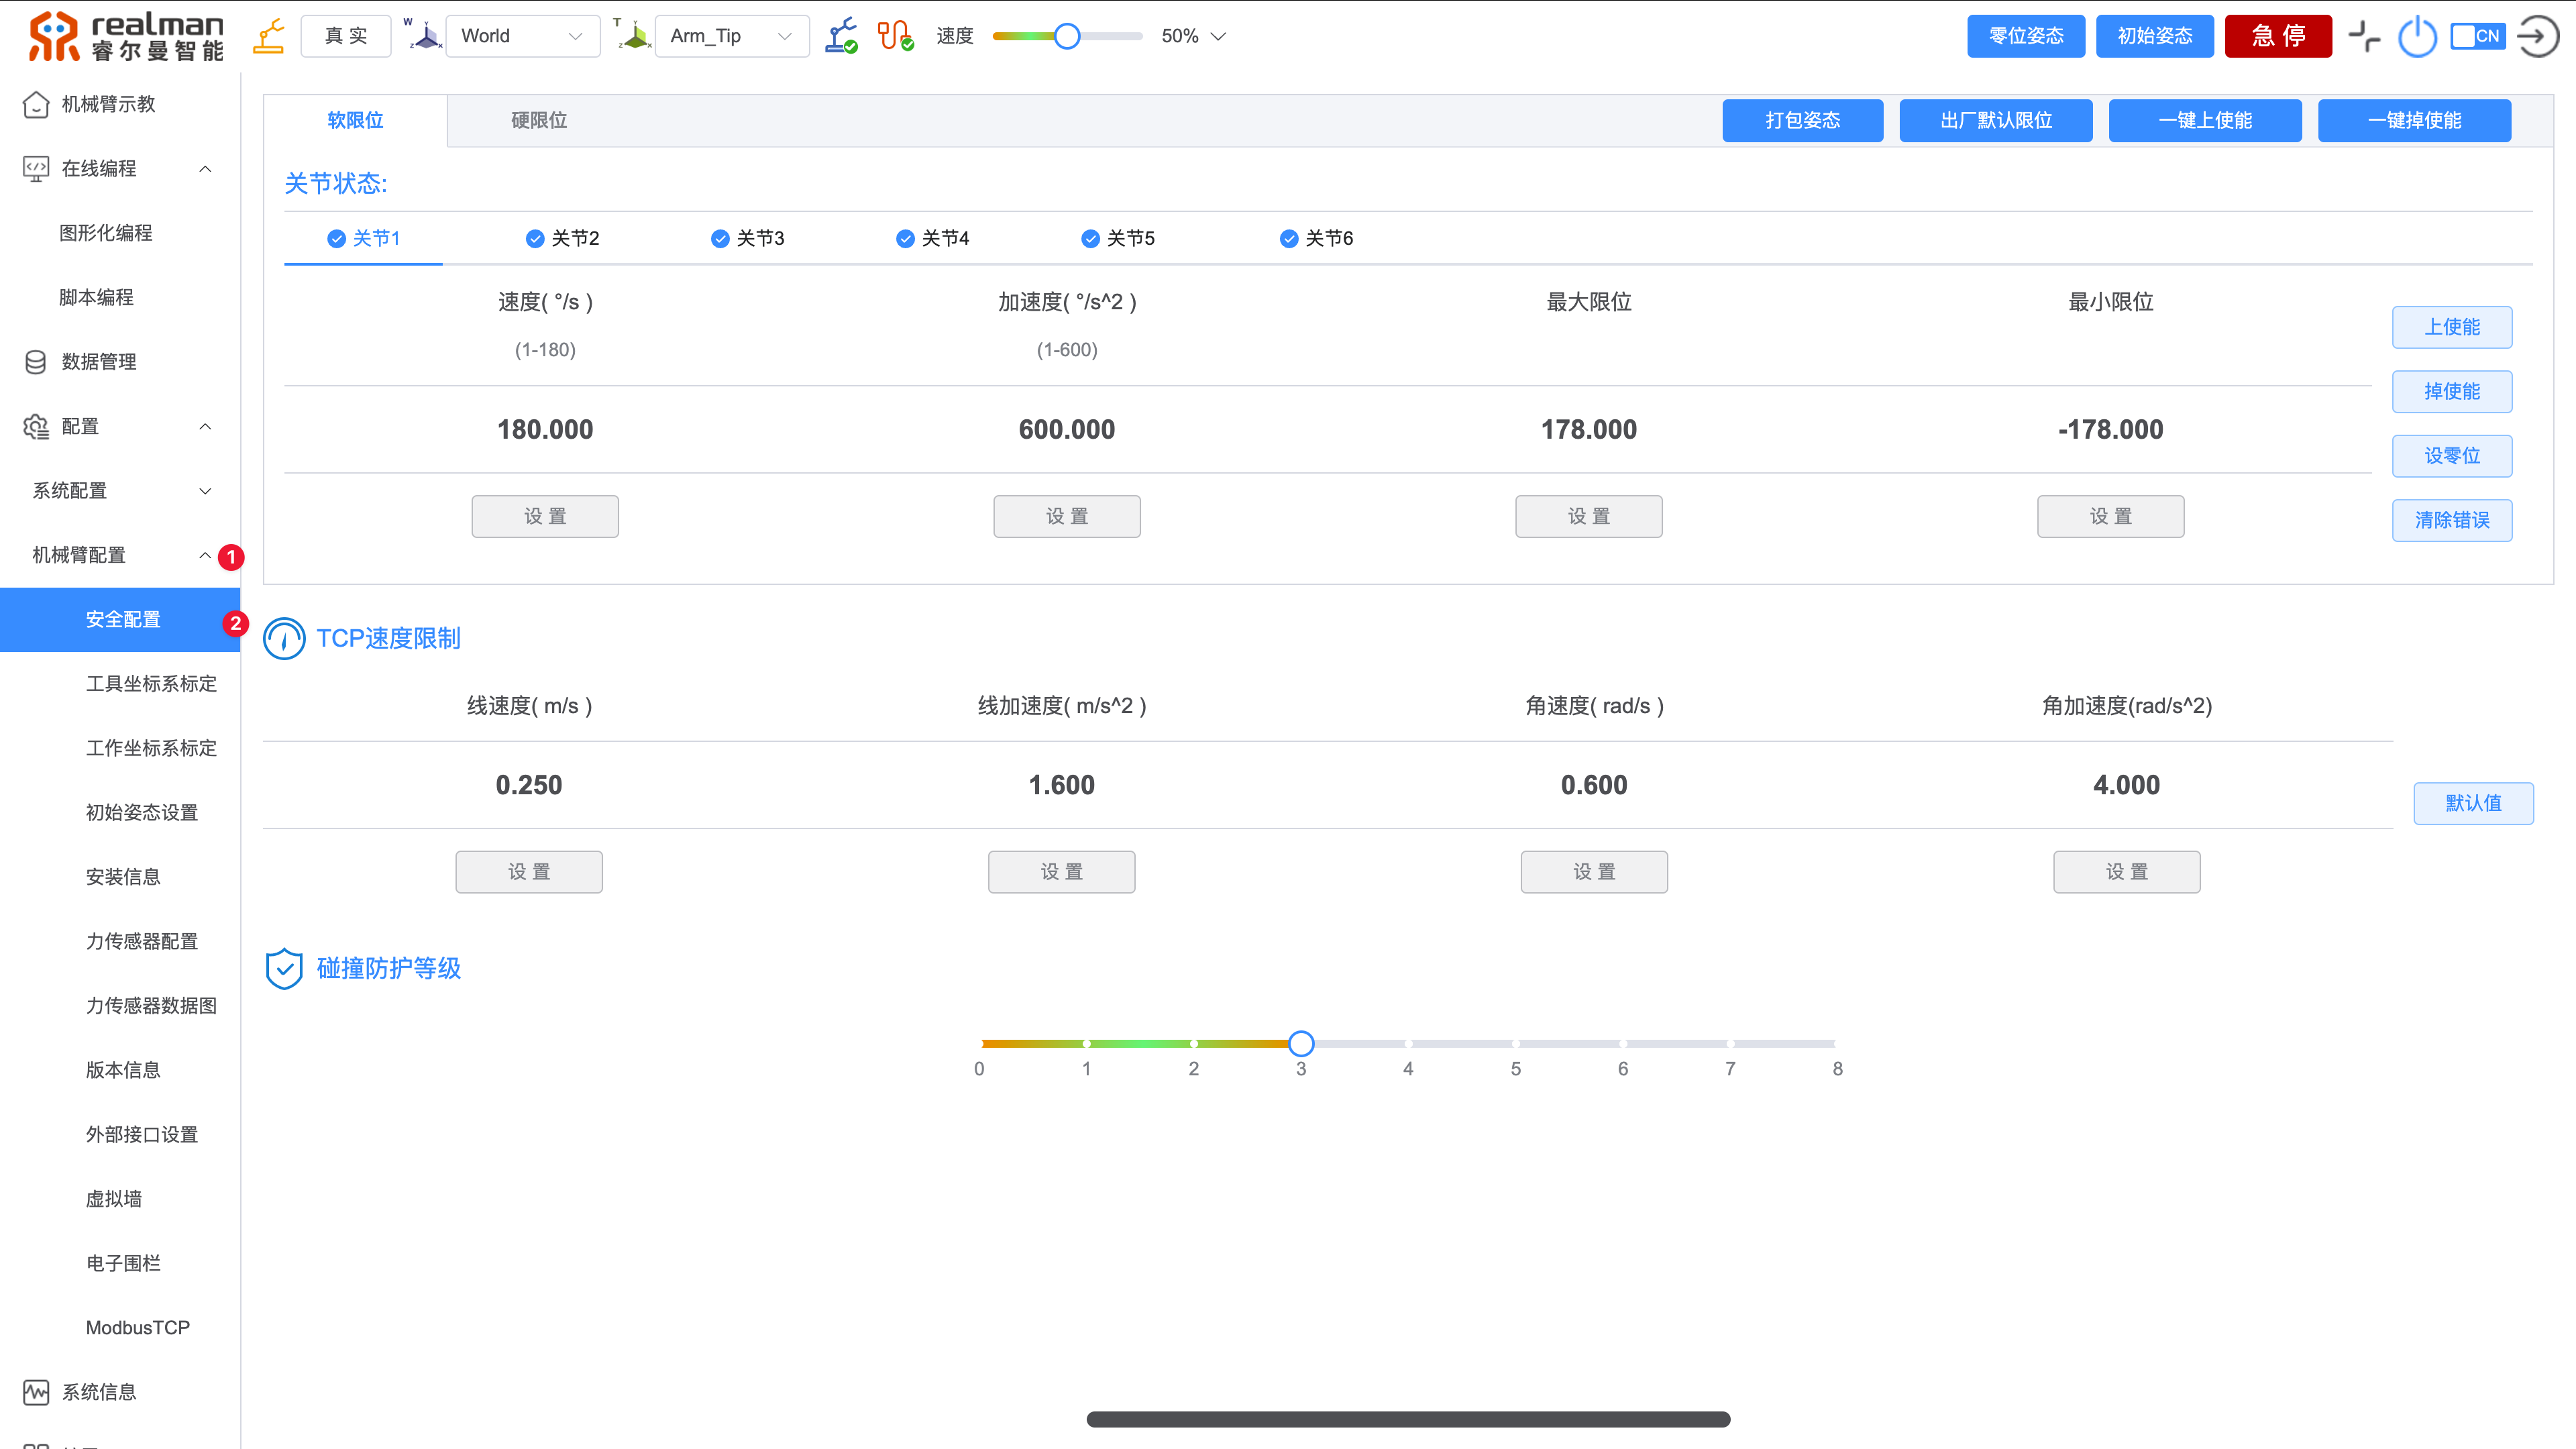The image size is (2576, 1449).
Task: Click the 加速度 value 600.000
Action: (1067, 430)
